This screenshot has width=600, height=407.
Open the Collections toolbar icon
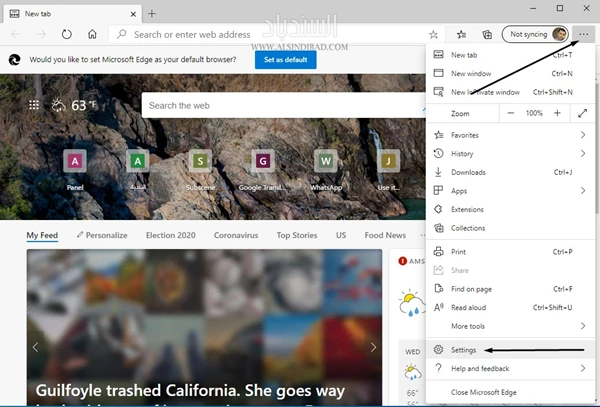(x=487, y=35)
